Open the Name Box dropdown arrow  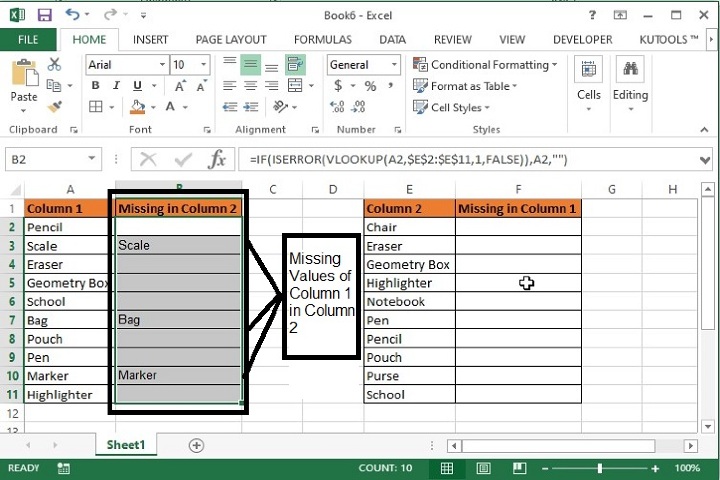[x=92, y=159]
